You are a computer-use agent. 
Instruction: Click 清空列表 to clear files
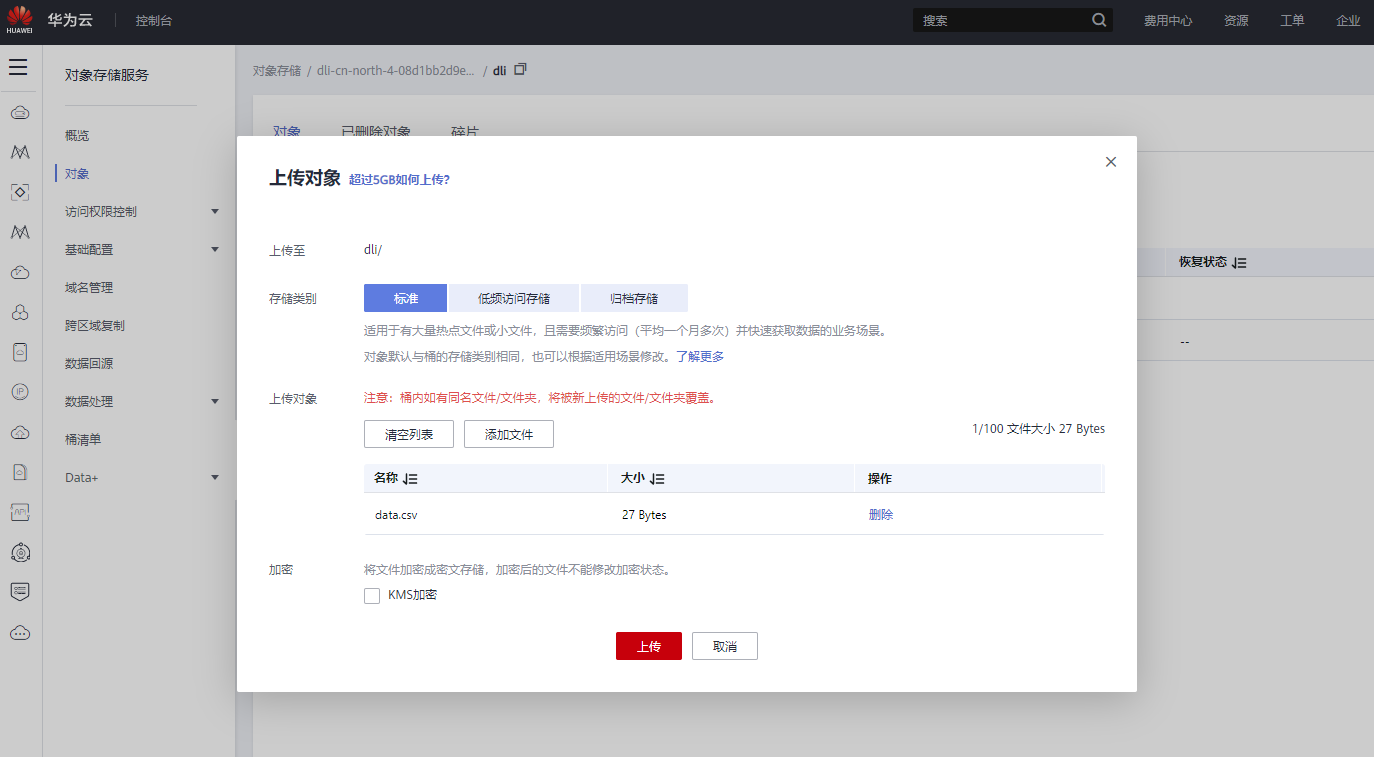409,434
